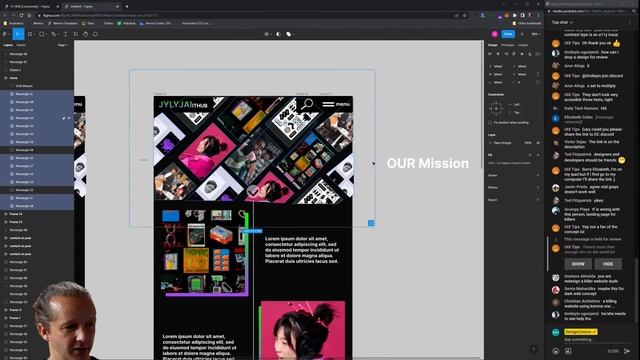The image size is (640, 360).
Task: Select the Hand tool
Action: click(x=85, y=34)
